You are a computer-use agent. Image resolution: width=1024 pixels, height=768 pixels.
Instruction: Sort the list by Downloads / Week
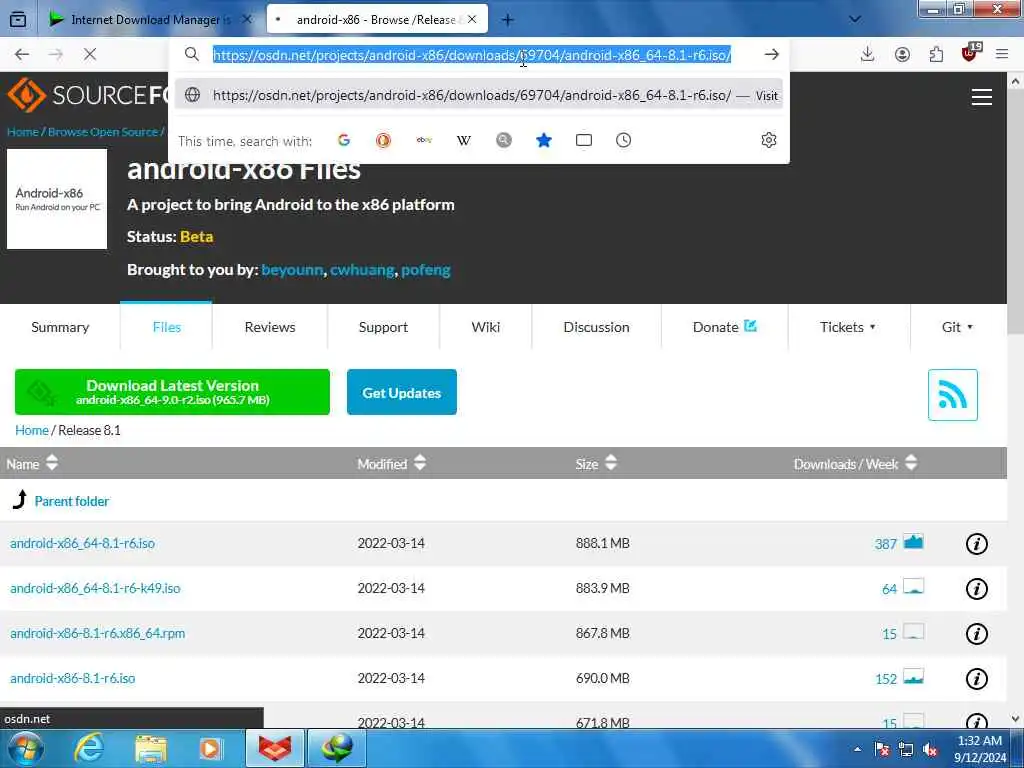point(855,463)
